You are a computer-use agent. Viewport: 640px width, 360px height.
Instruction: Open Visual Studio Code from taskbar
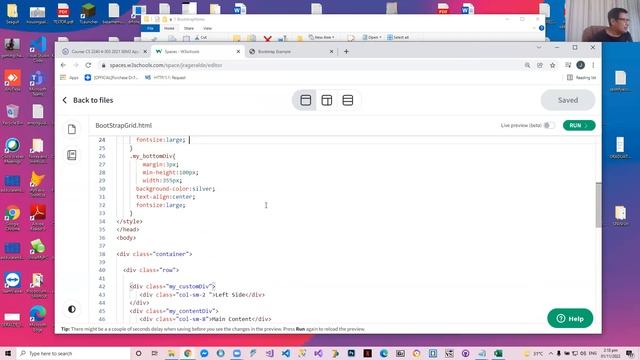point(286,353)
